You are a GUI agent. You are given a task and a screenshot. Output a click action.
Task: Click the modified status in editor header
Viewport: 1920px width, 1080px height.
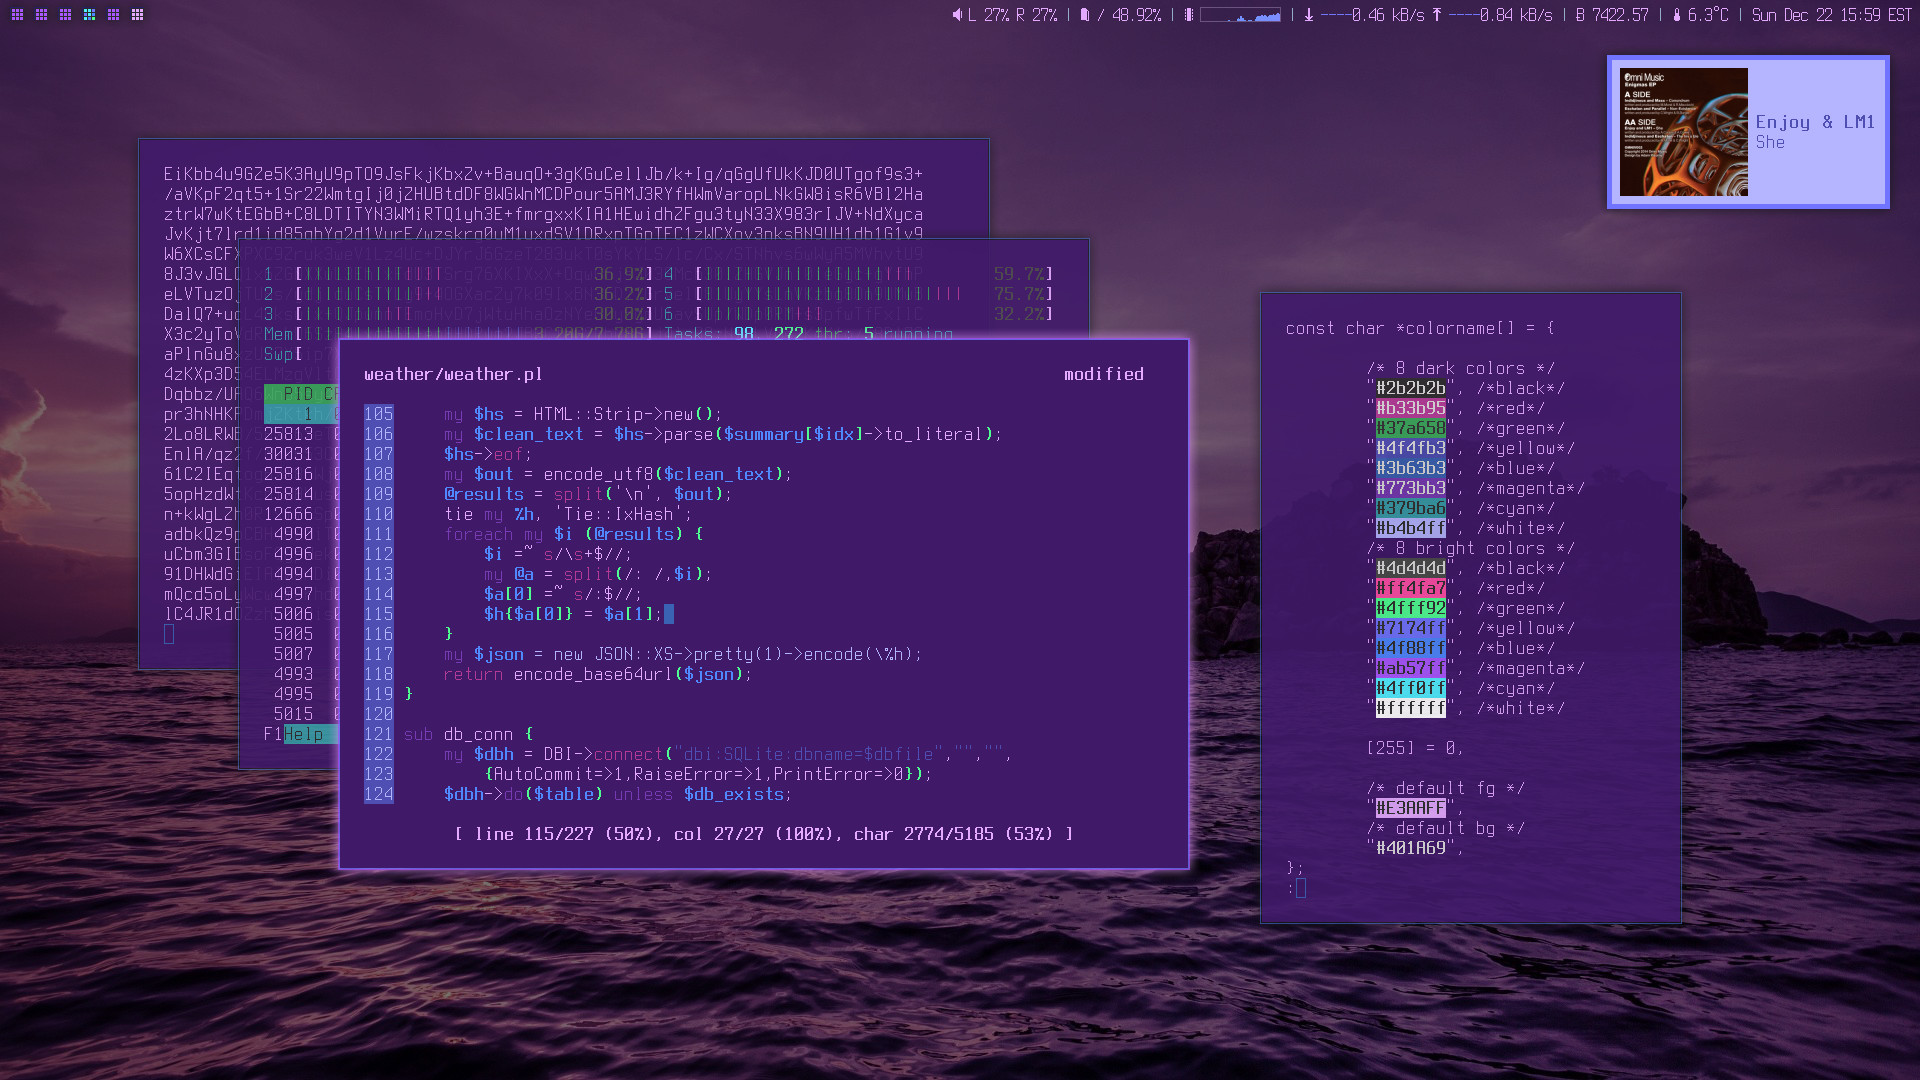[x=1103, y=374]
